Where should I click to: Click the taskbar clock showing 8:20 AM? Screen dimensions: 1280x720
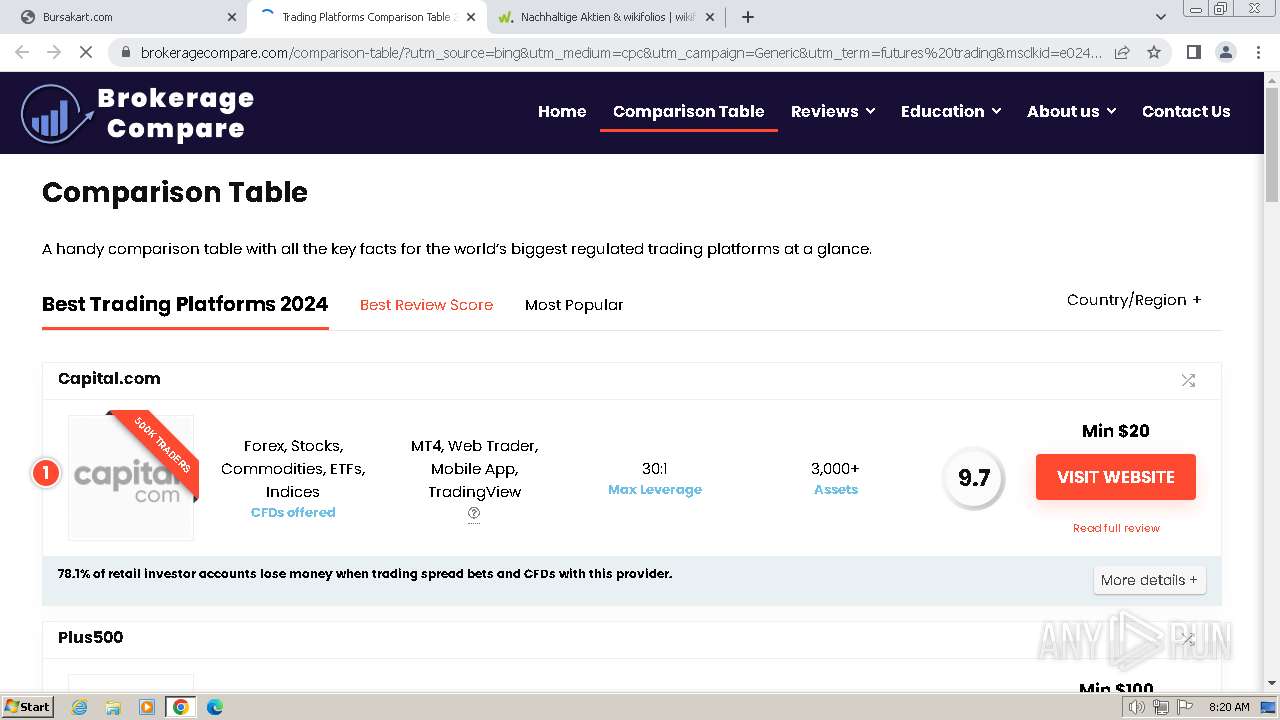[1229, 707]
